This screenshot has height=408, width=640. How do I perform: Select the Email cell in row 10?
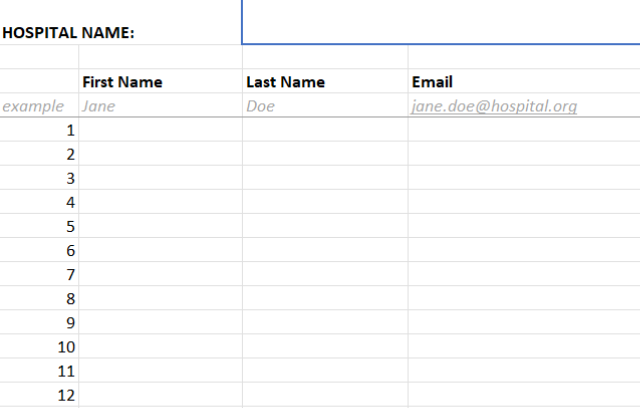pos(524,346)
